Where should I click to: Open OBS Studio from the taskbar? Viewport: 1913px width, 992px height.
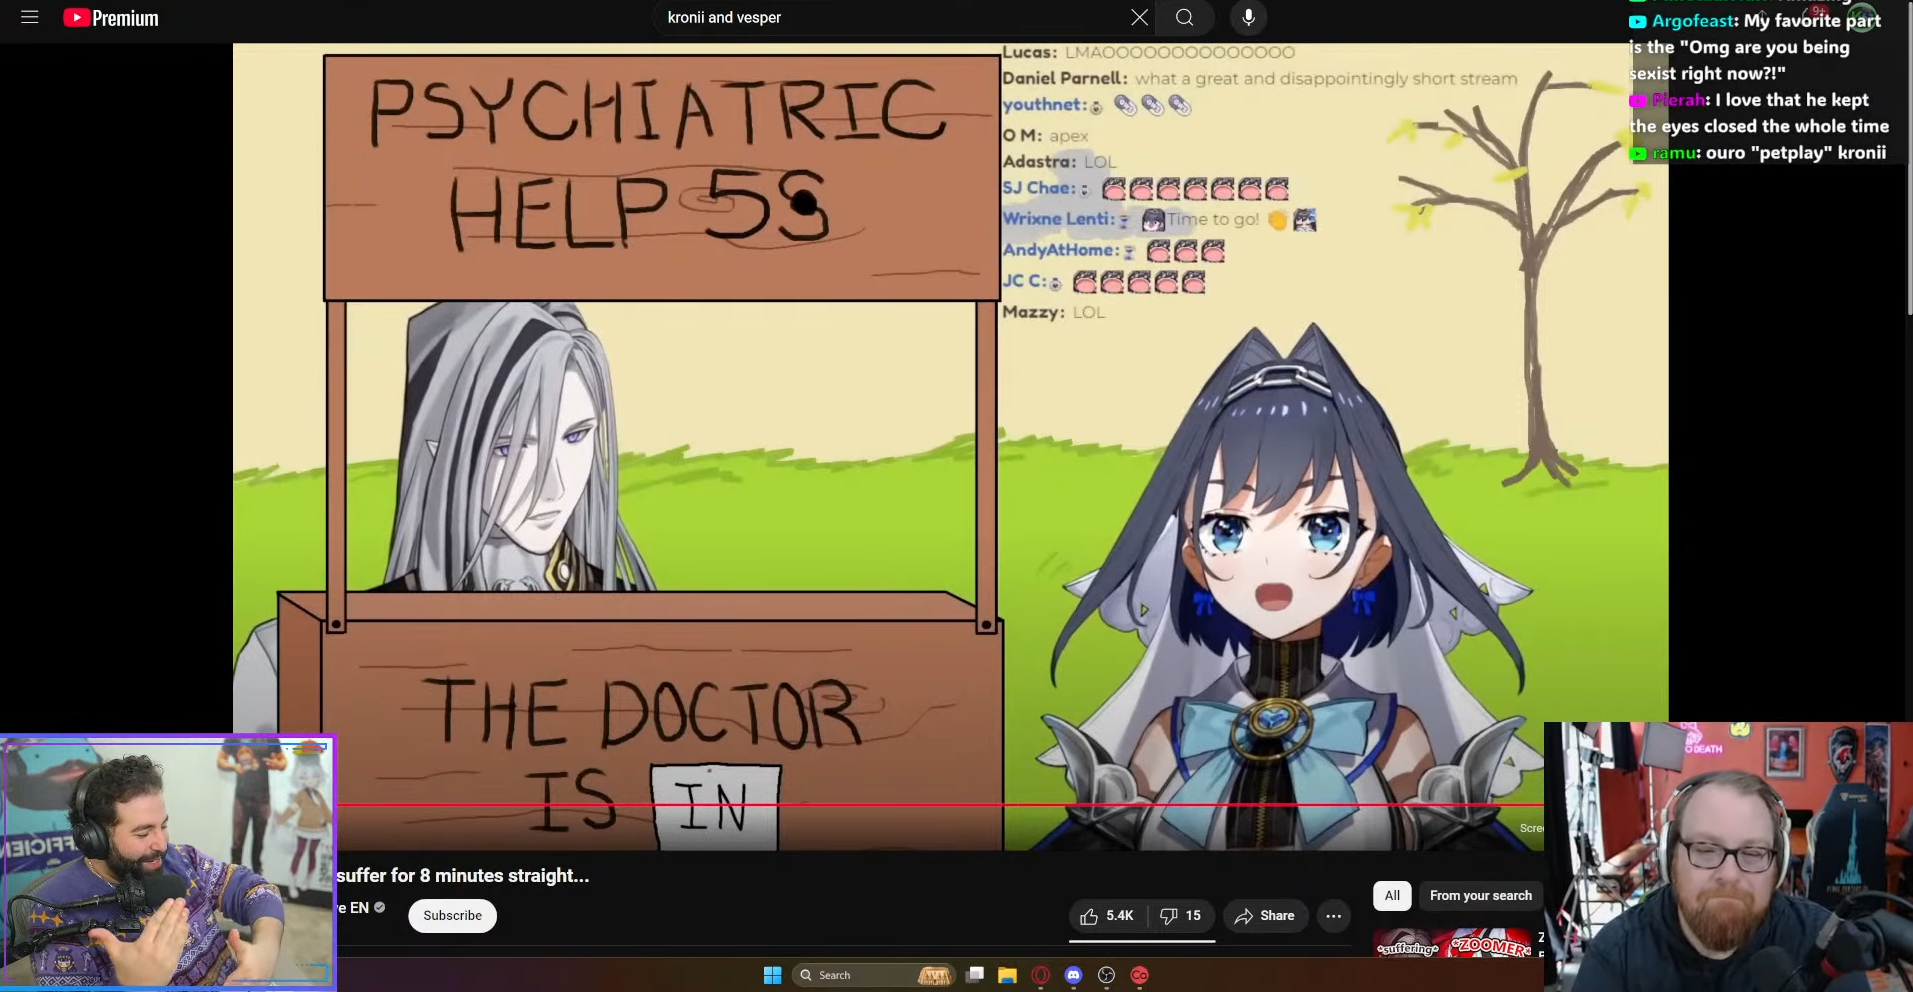click(1106, 975)
